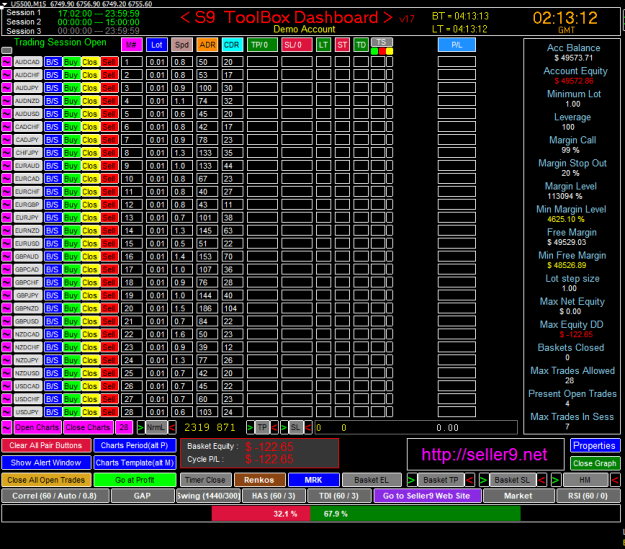Open the chart icon beside CADJPY
The width and height of the screenshot is (625, 549).
point(7,140)
